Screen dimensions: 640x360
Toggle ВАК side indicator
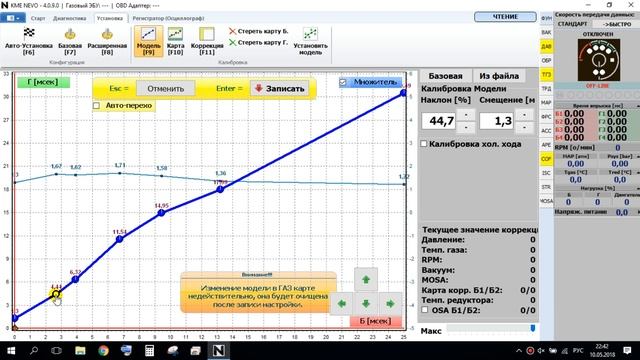click(547, 32)
